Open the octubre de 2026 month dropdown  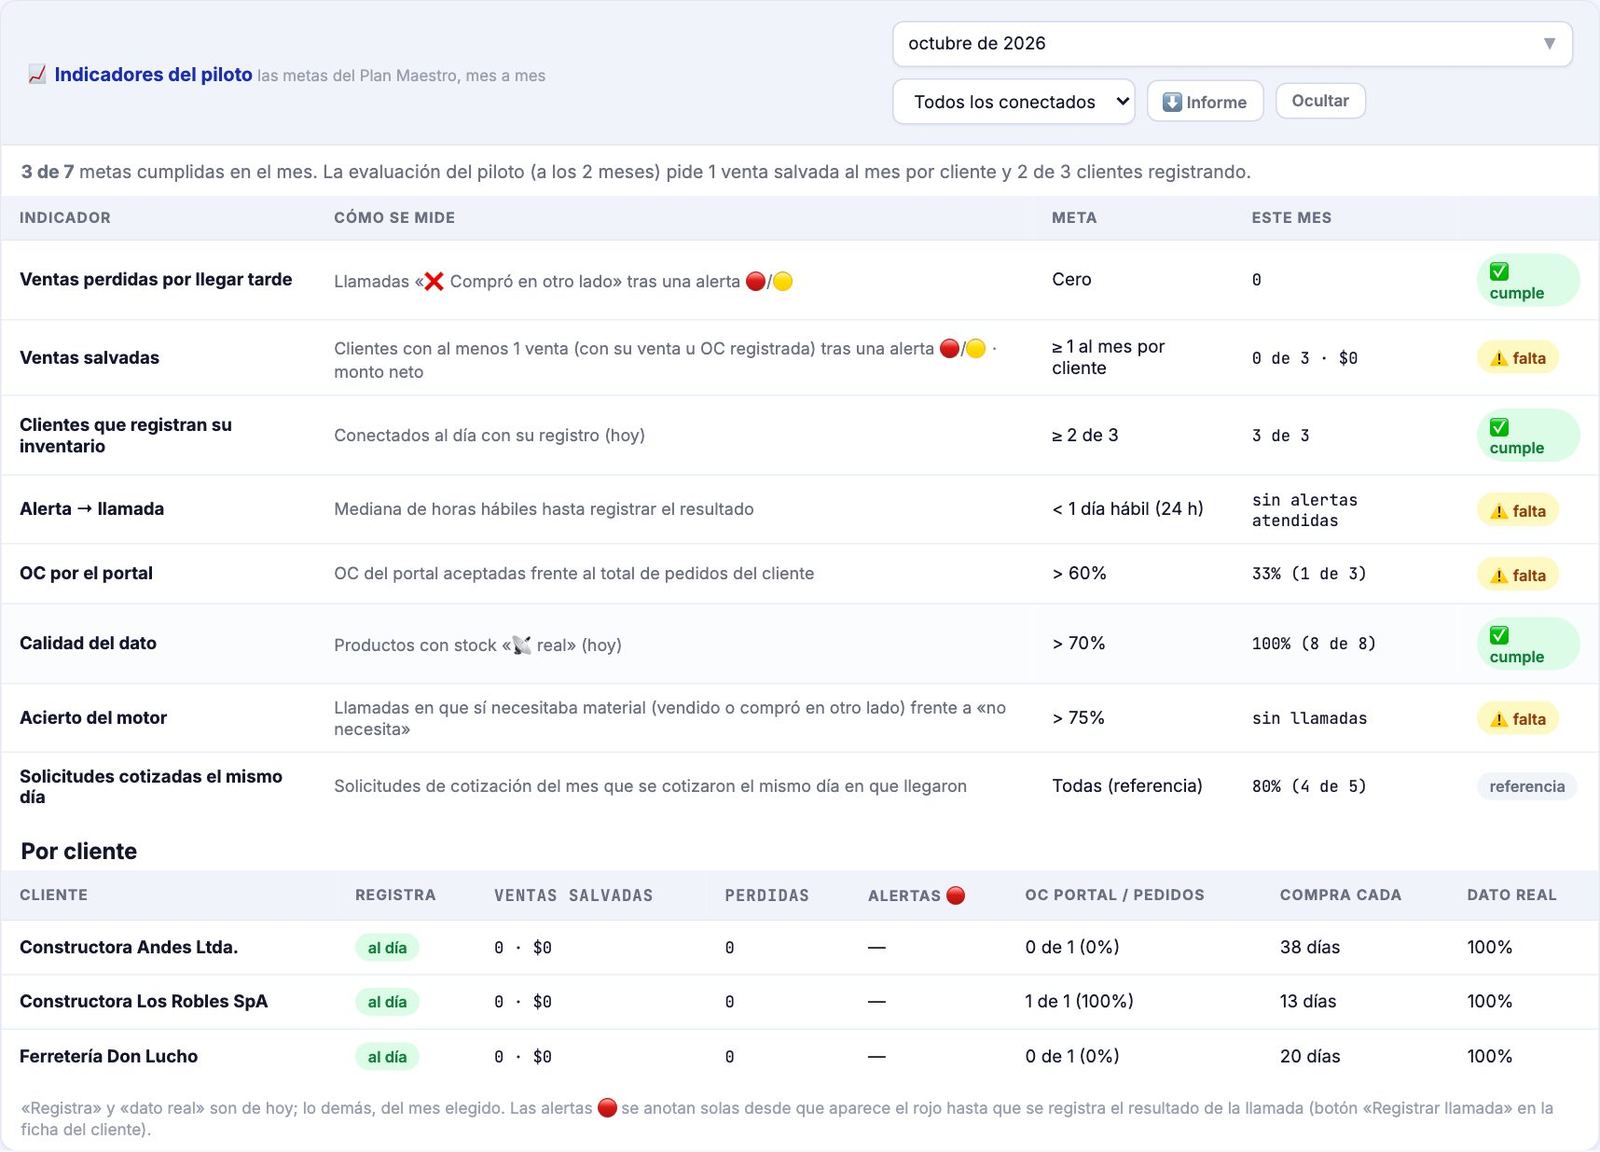tap(1232, 44)
